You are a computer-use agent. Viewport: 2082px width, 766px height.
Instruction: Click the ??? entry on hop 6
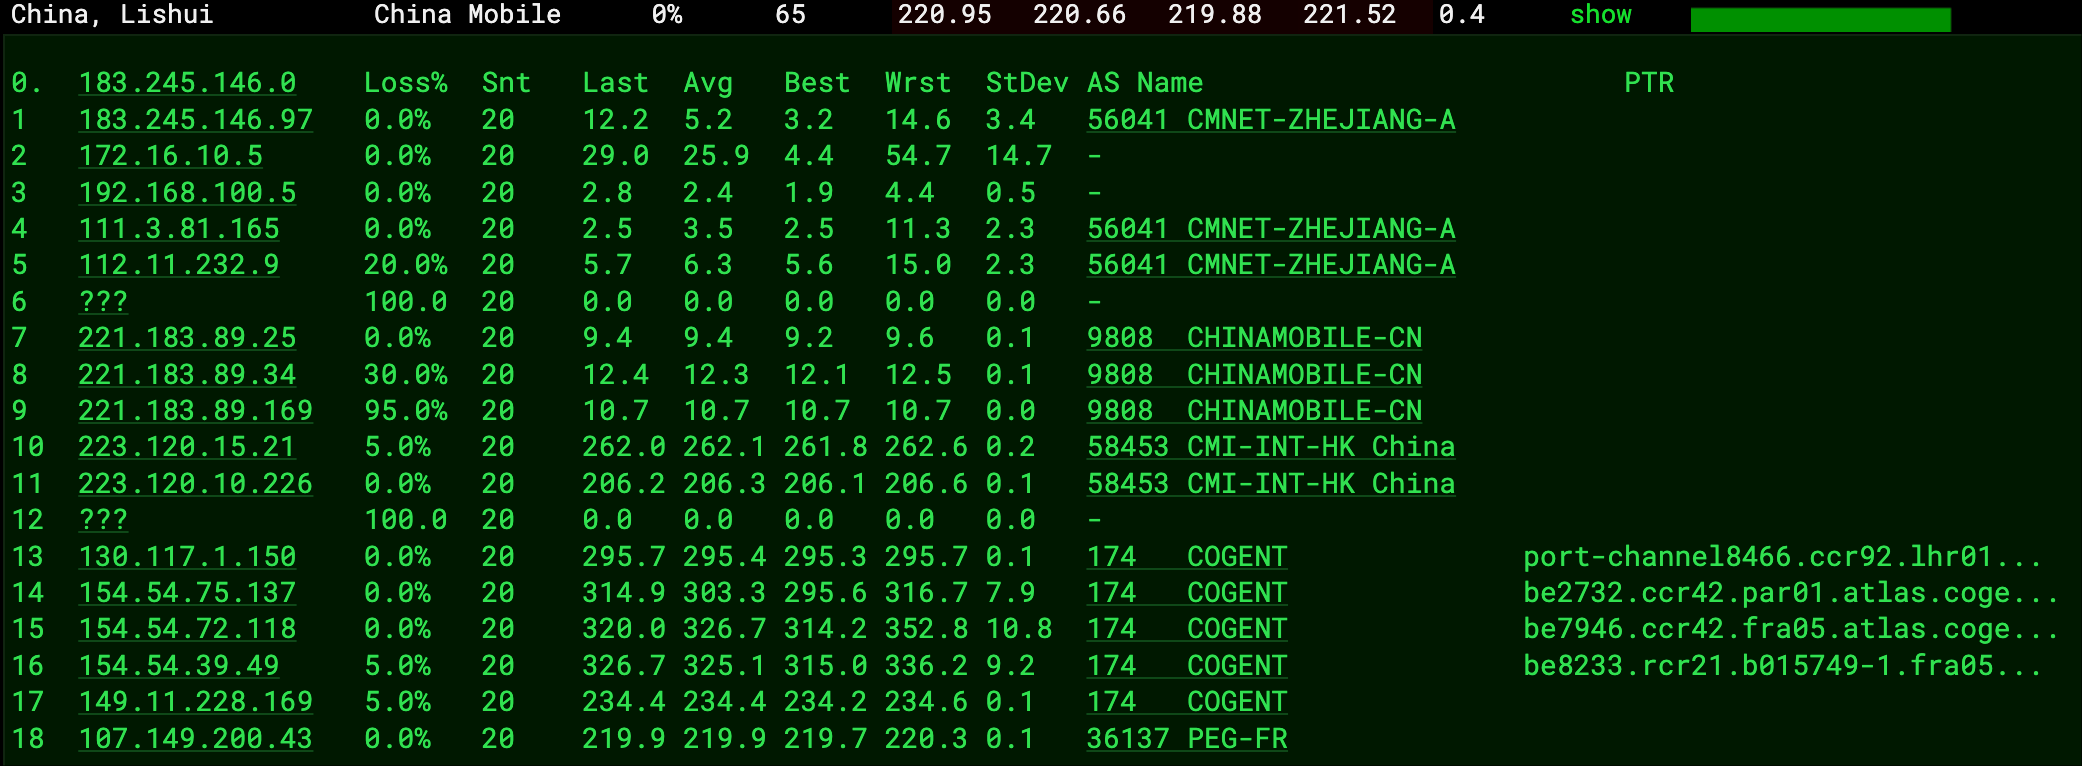(103, 302)
